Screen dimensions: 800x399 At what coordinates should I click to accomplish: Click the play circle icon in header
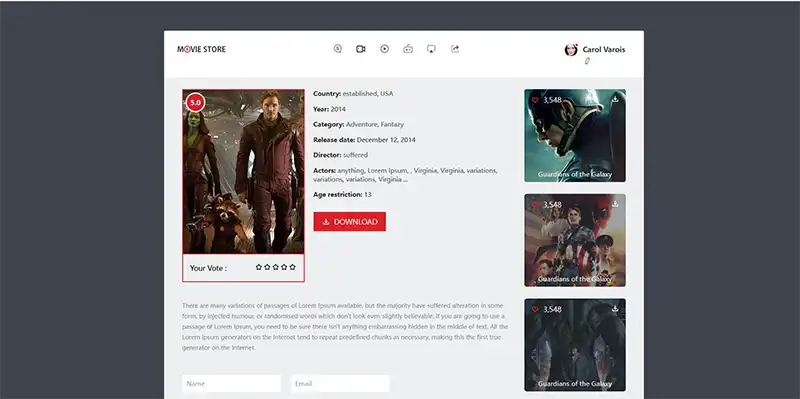[x=385, y=49]
